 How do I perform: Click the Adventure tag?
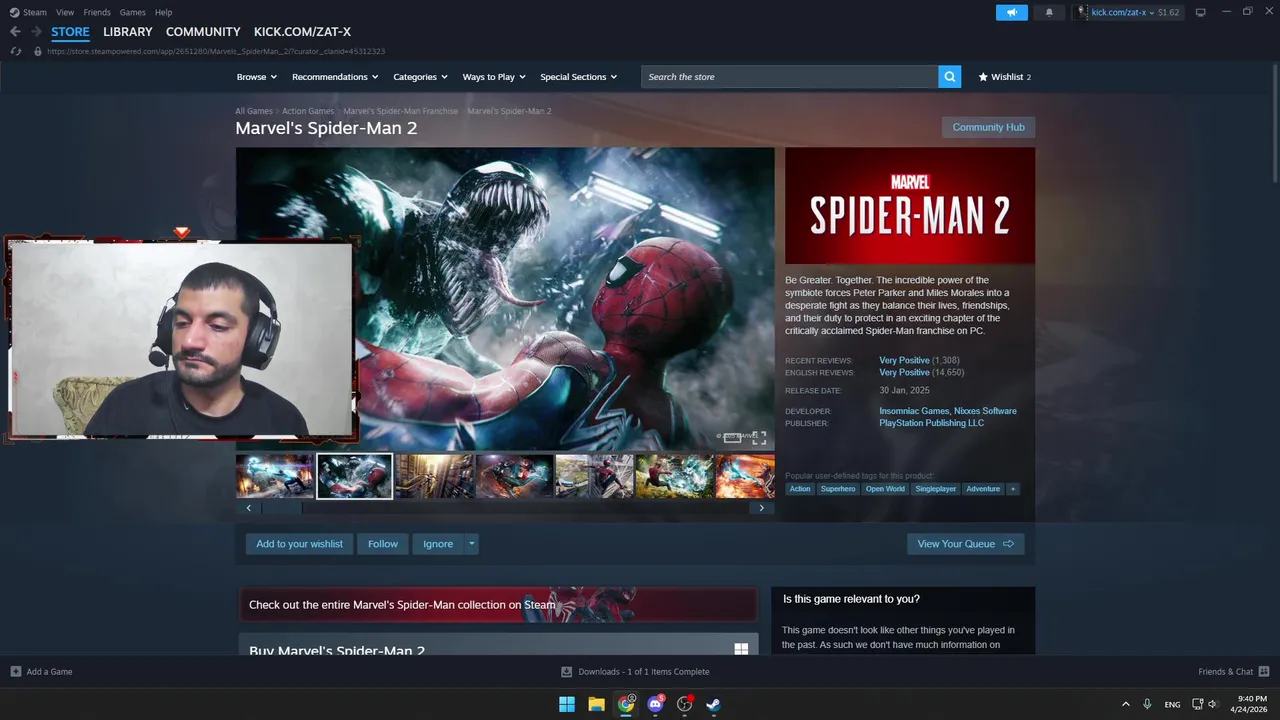click(983, 489)
